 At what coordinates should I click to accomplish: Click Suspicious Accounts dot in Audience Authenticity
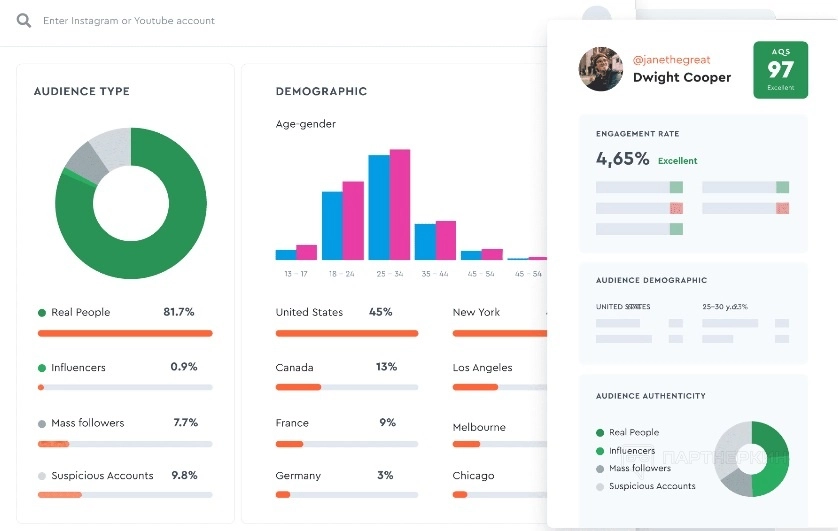(x=600, y=487)
